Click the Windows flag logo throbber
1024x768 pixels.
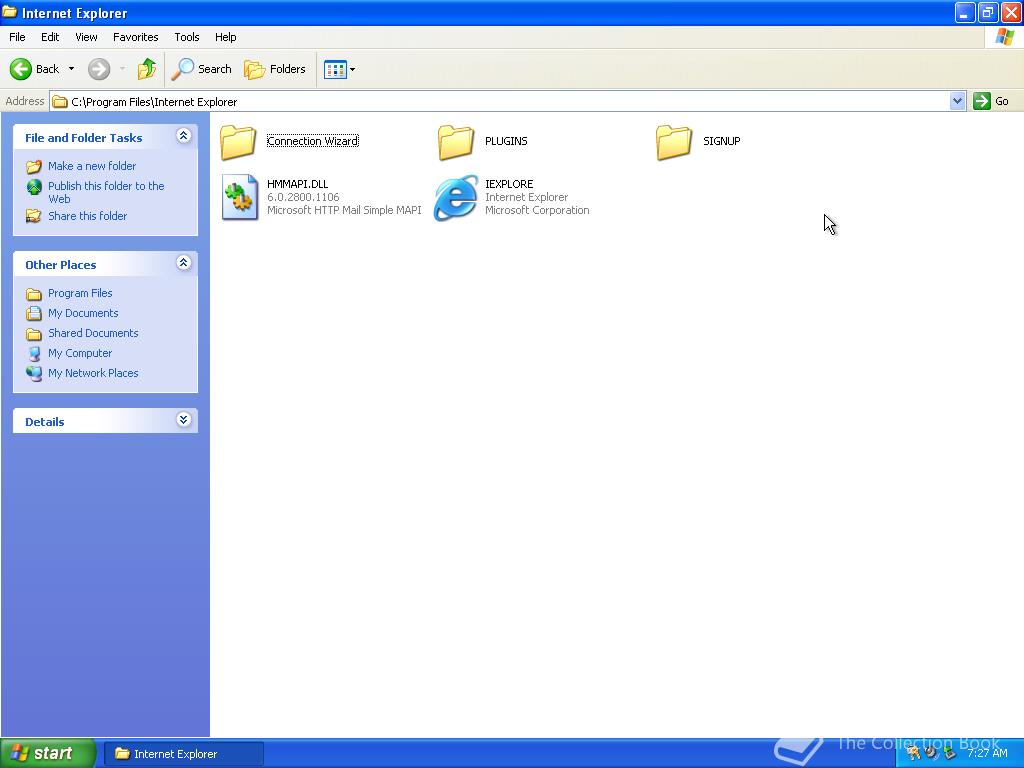pyautogui.click(x=1004, y=37)
